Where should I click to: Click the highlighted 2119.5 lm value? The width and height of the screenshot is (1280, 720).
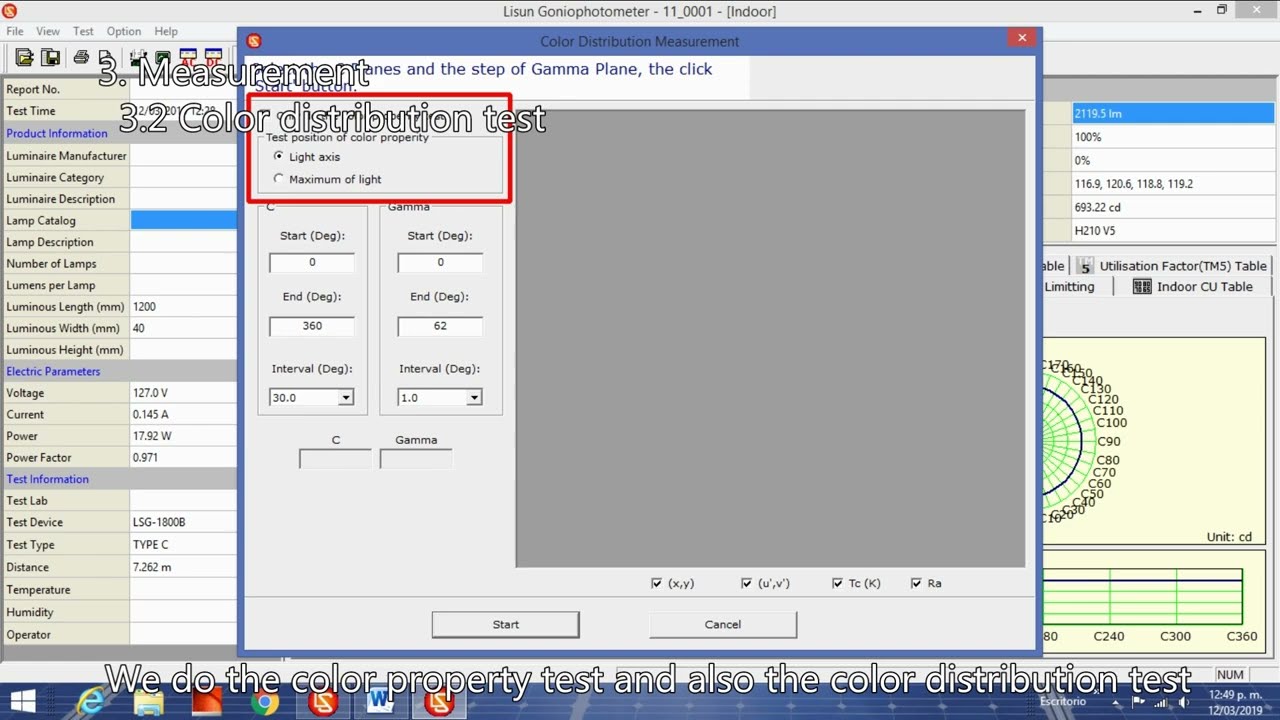click(1173, 113)
